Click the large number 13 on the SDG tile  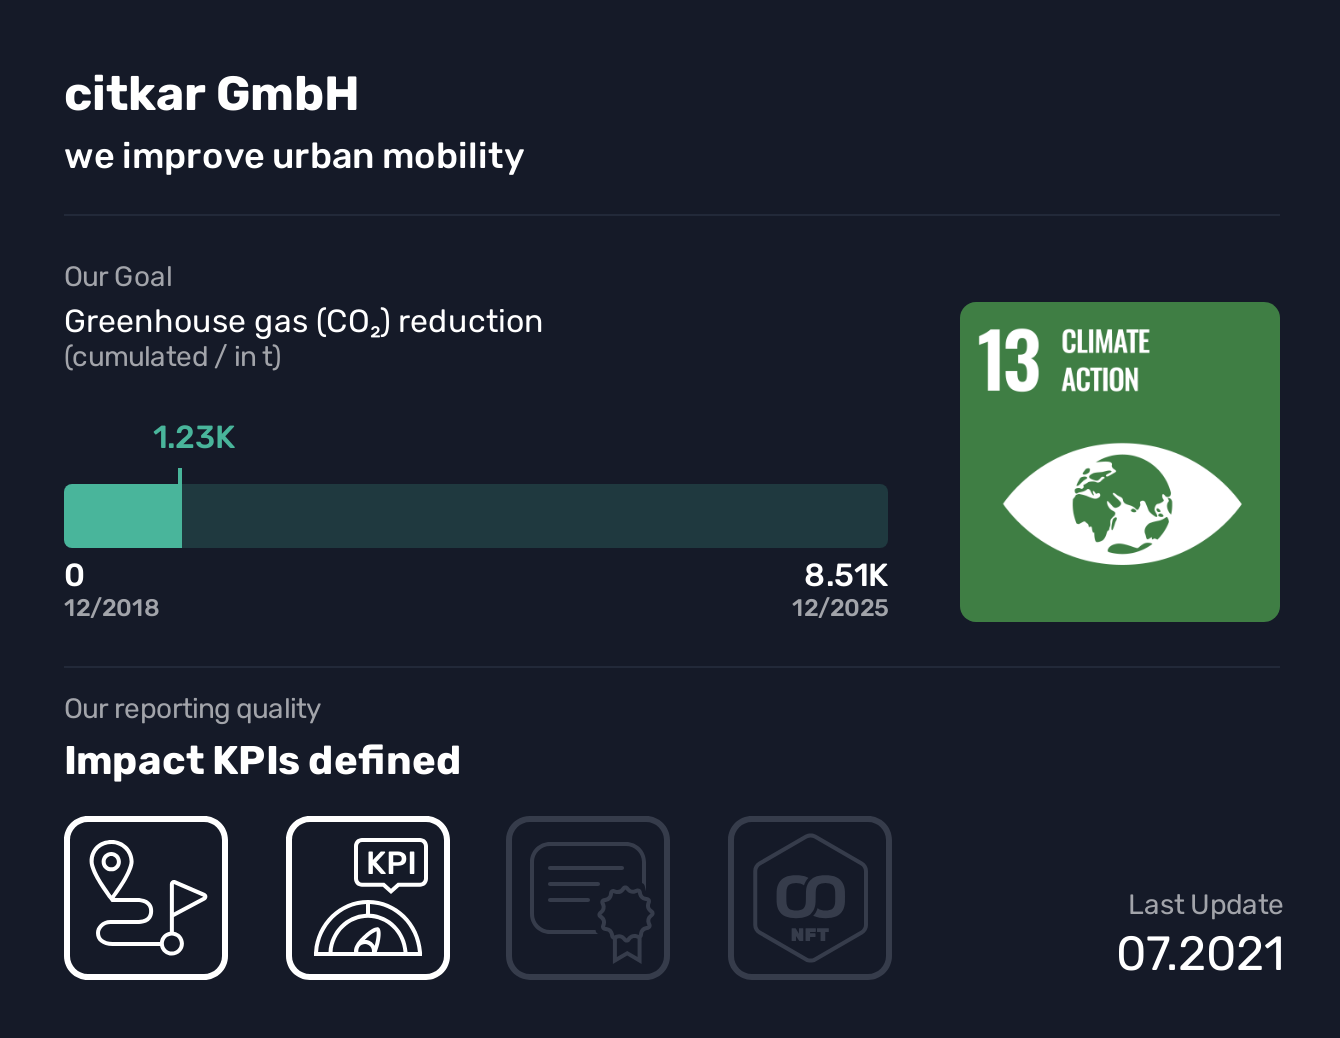pos(1008,361)
